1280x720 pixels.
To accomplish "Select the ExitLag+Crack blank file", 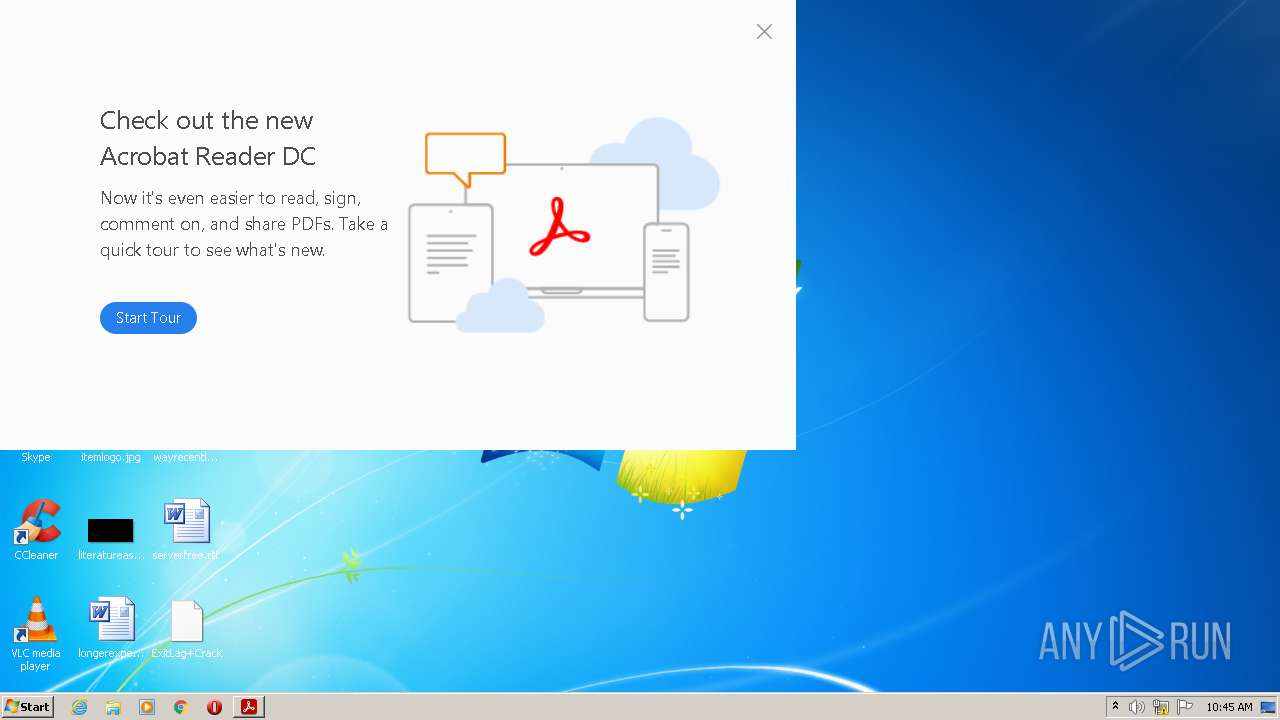I will (187, 628).
